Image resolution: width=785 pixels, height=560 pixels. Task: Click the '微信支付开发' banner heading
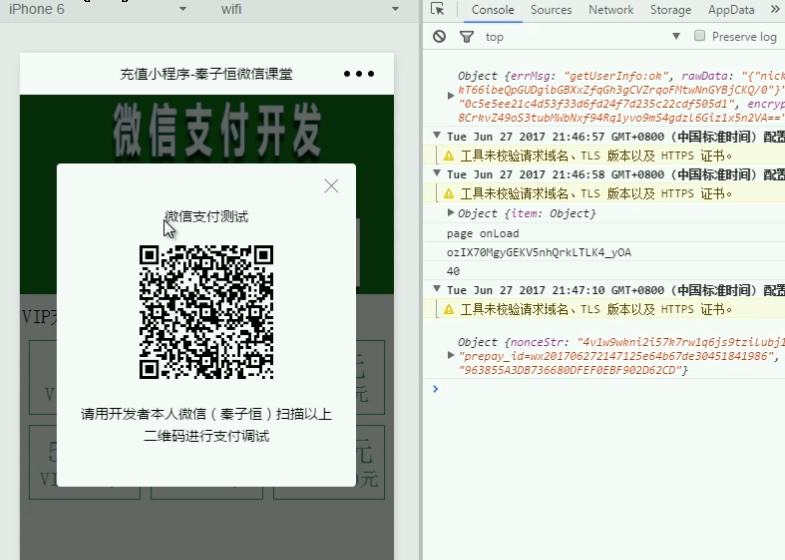tap(217, 130)
